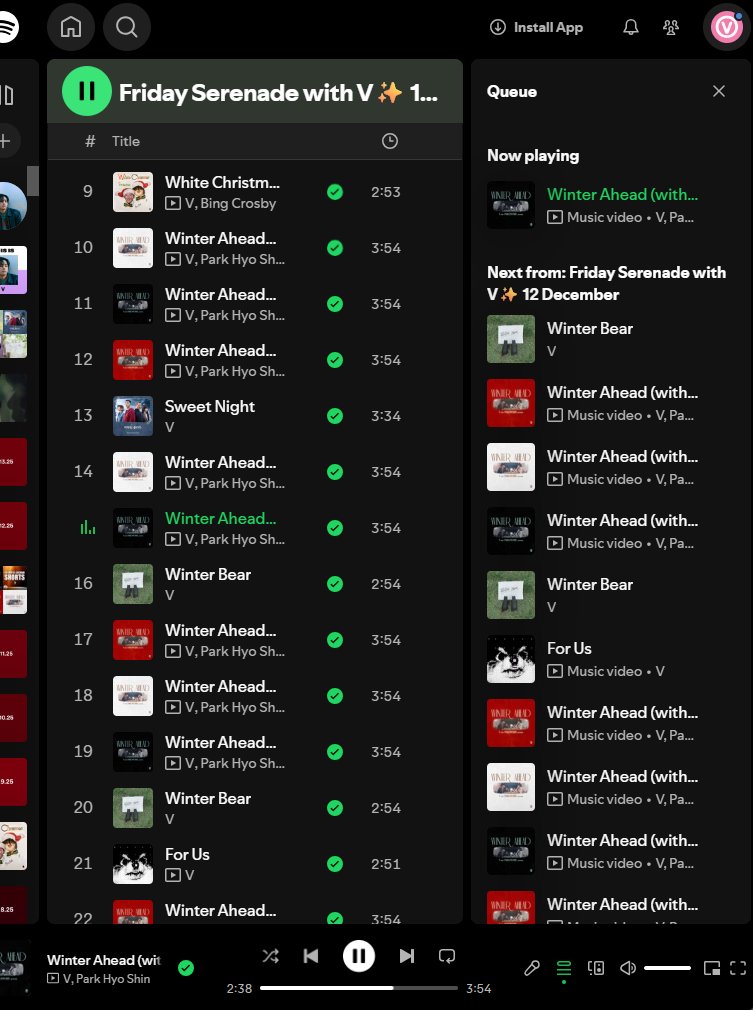Click the create plus button in sidebar
Image resolution: width=753 pixels, height=1010 pixels.
coord(5,140)
